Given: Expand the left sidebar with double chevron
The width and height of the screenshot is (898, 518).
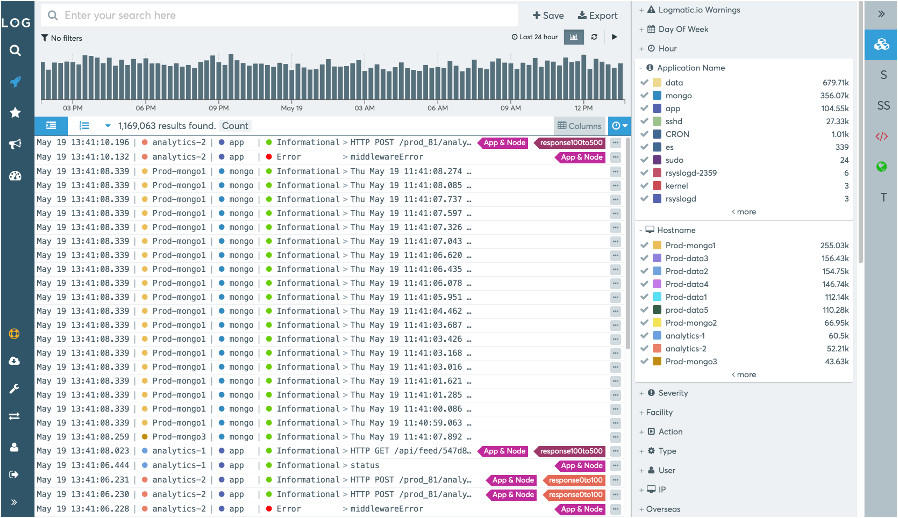Looking at the screenshot, I should tap(14, 503).
